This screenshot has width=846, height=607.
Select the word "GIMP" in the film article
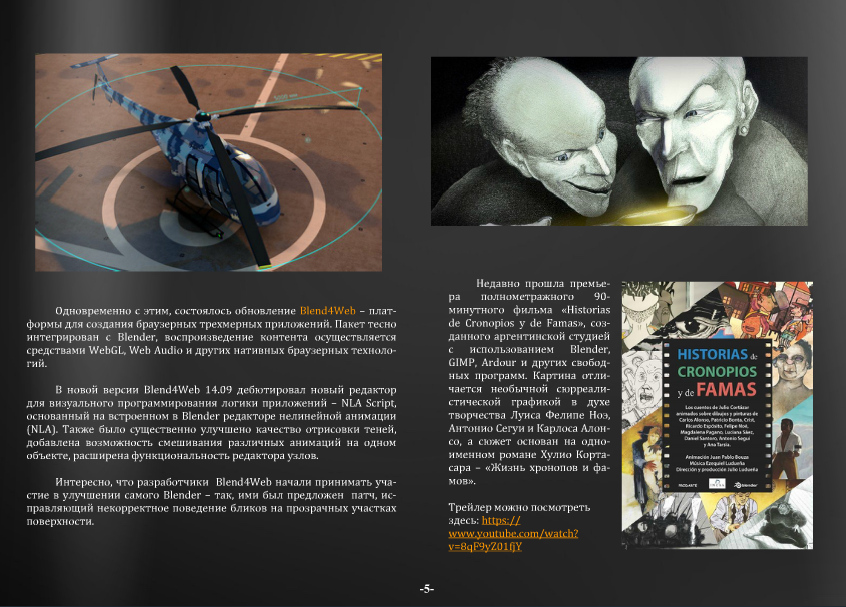tap(462, 363)
